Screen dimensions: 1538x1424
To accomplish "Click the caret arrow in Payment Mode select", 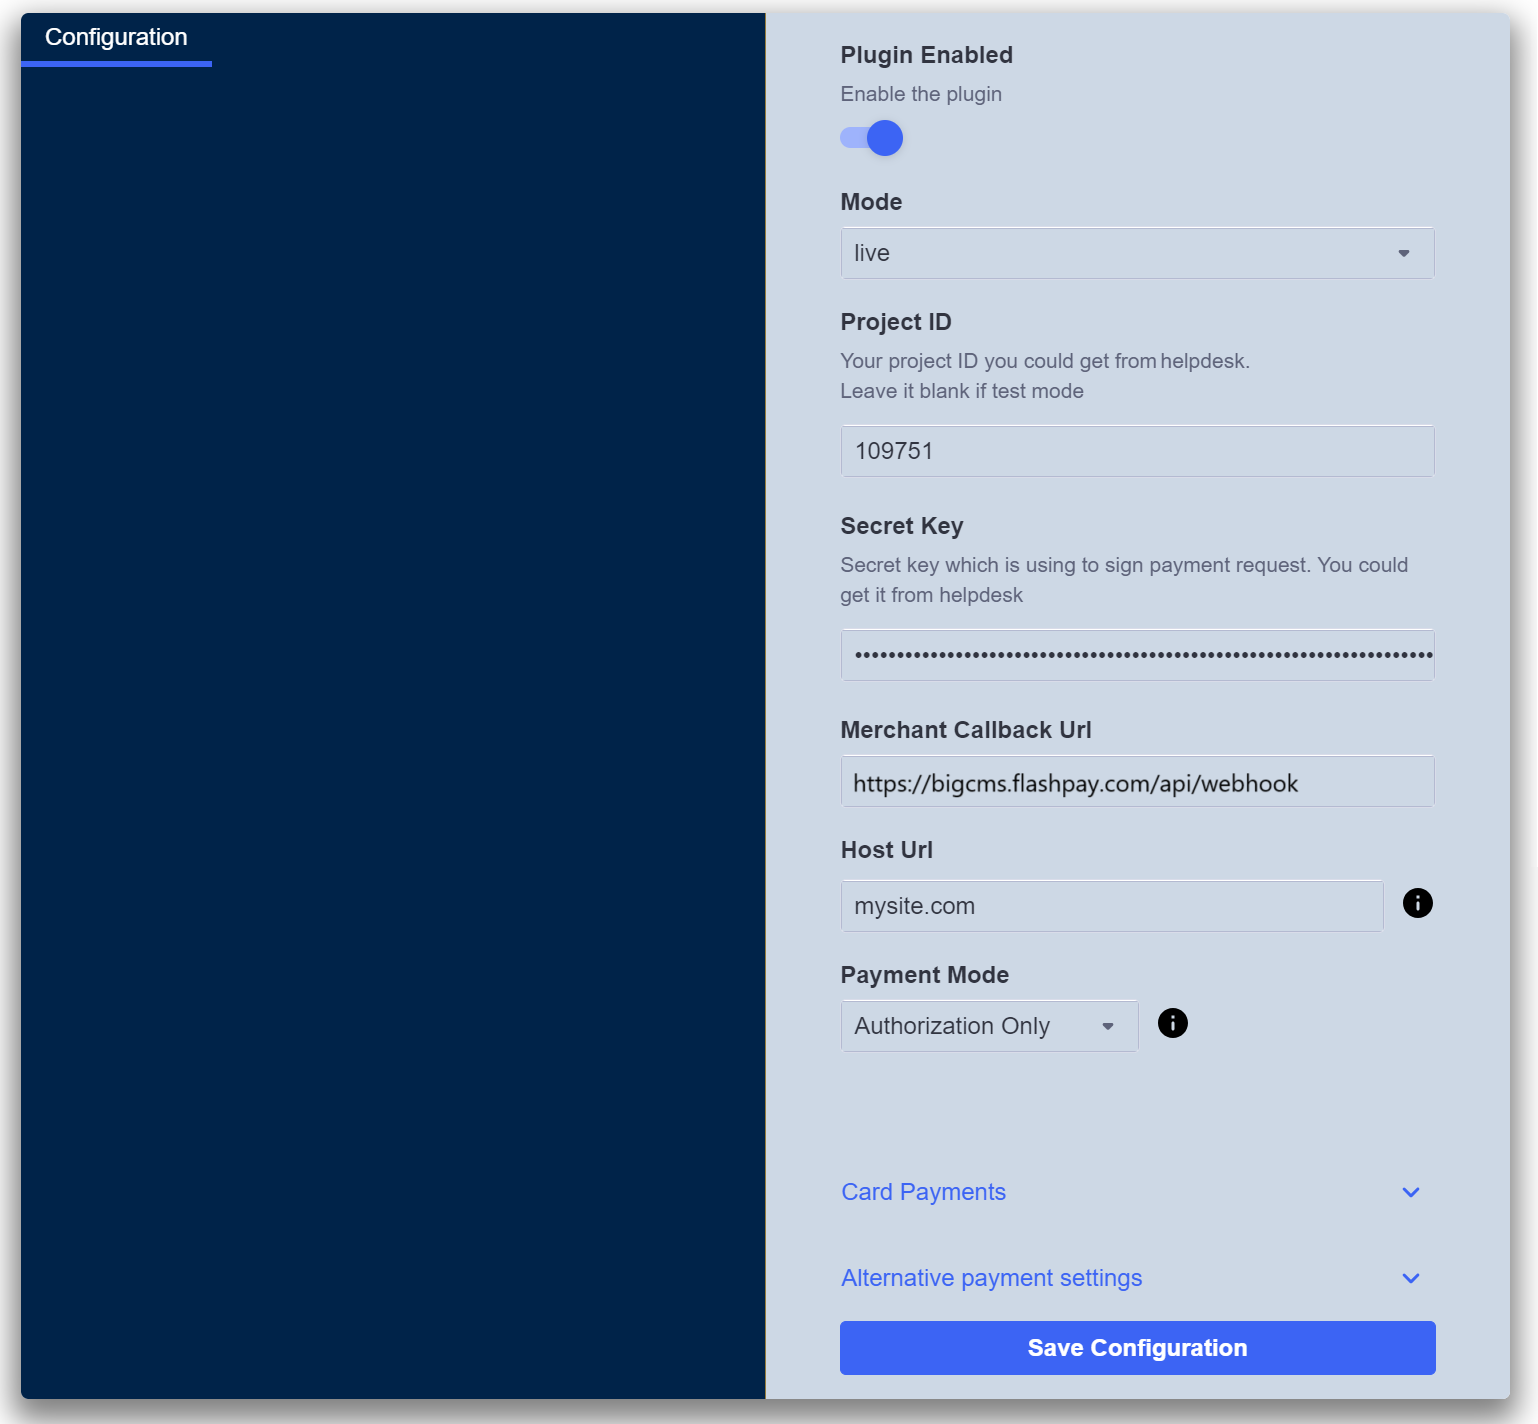I will 1107,1026.
